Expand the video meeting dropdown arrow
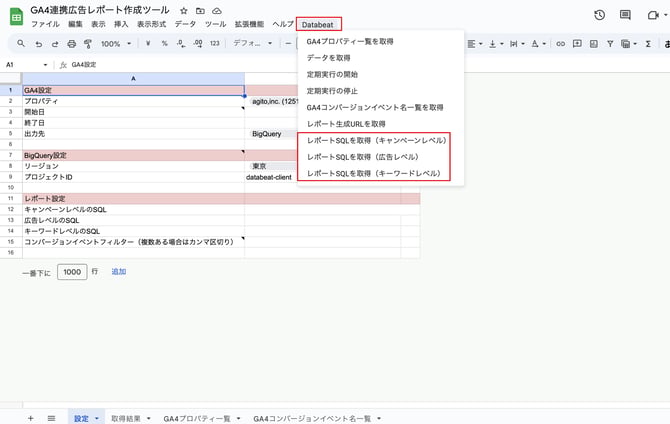Viewport: 670px width, 424px height. click(665, 15)
